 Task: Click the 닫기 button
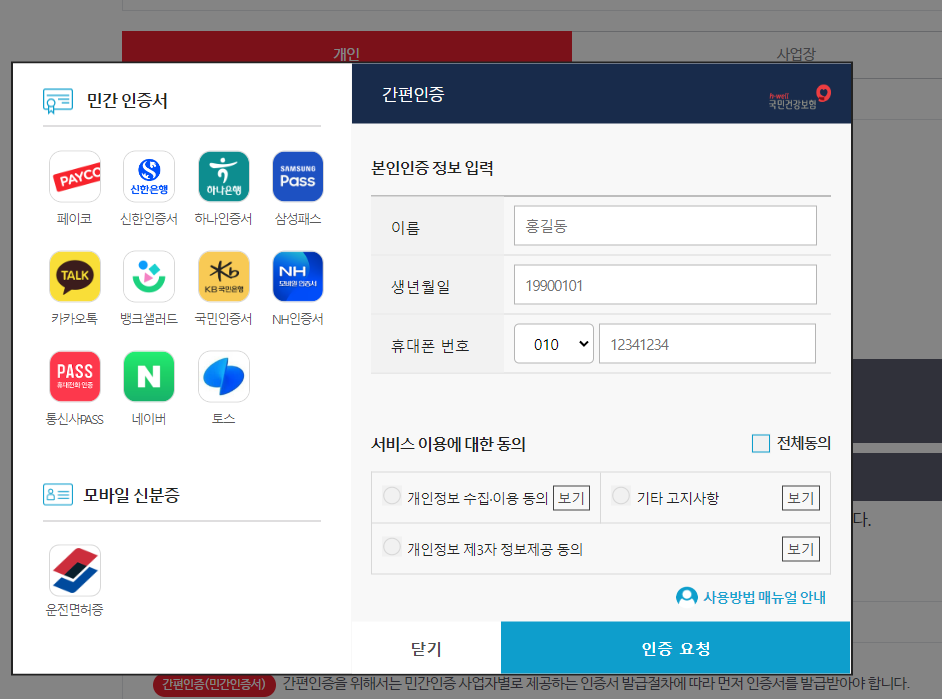coord(426,649)
